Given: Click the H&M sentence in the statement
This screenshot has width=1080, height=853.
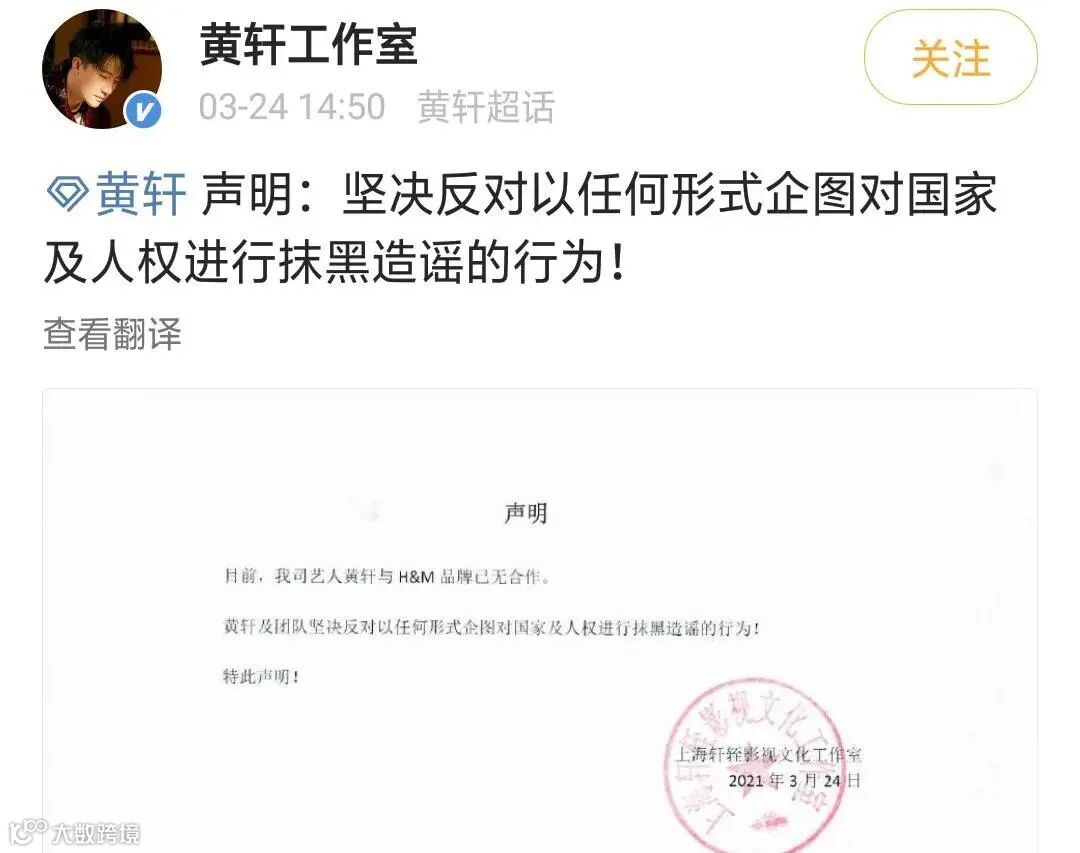Looking at the screenshot, I should pos(387,576).
